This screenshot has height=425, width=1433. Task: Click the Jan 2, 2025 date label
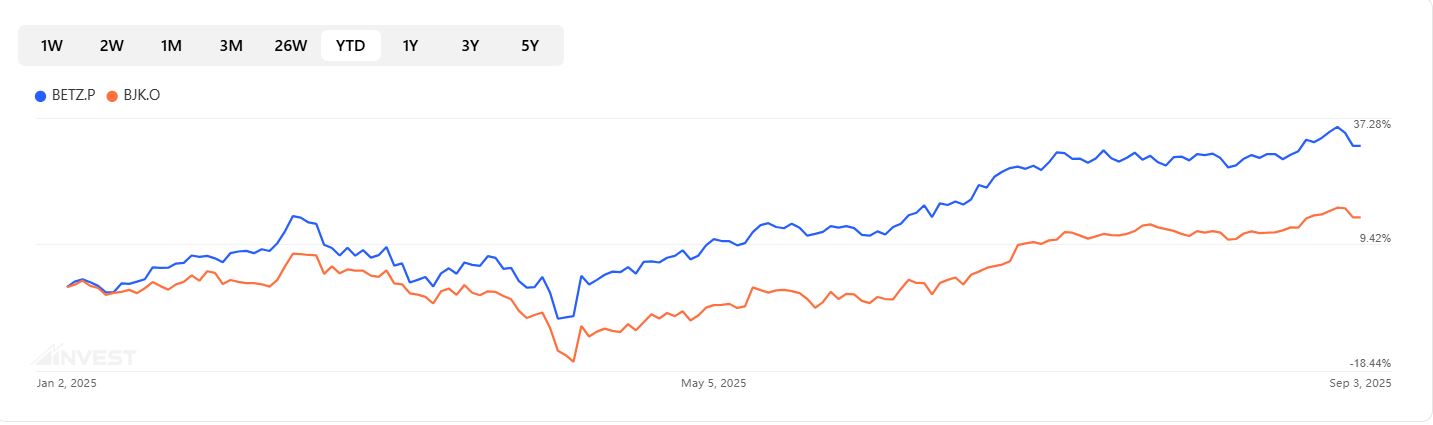point(67,383)
